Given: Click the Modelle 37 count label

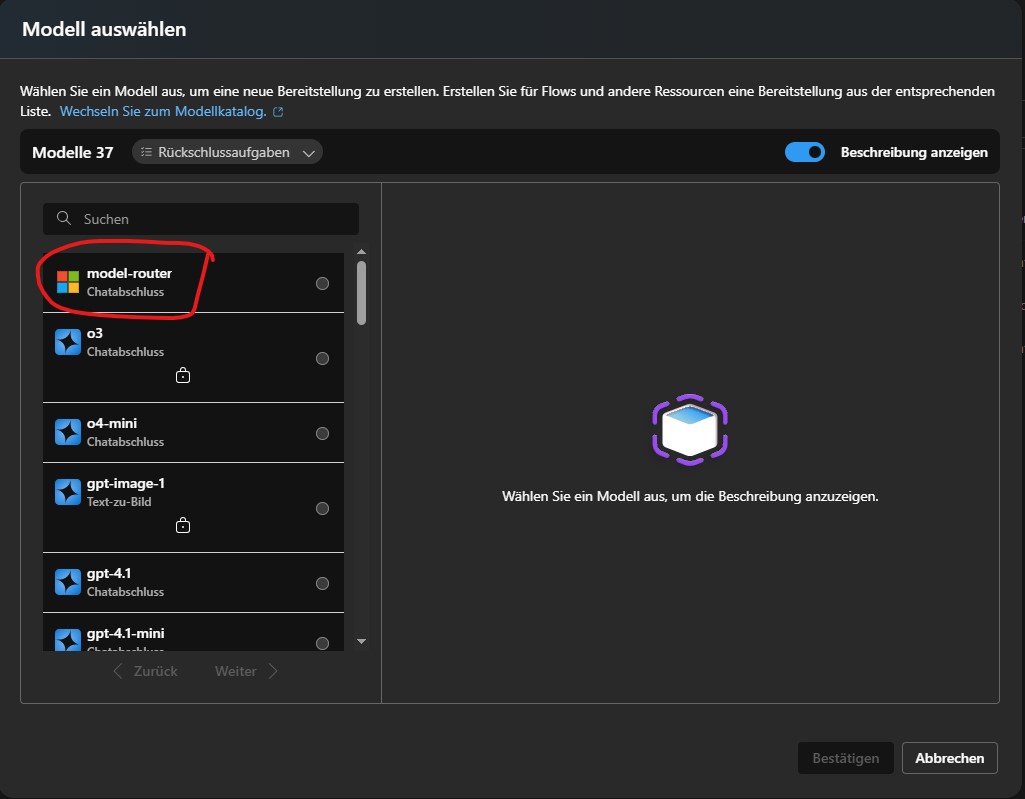Looking at the screenshot, I should tap(73, 152).
